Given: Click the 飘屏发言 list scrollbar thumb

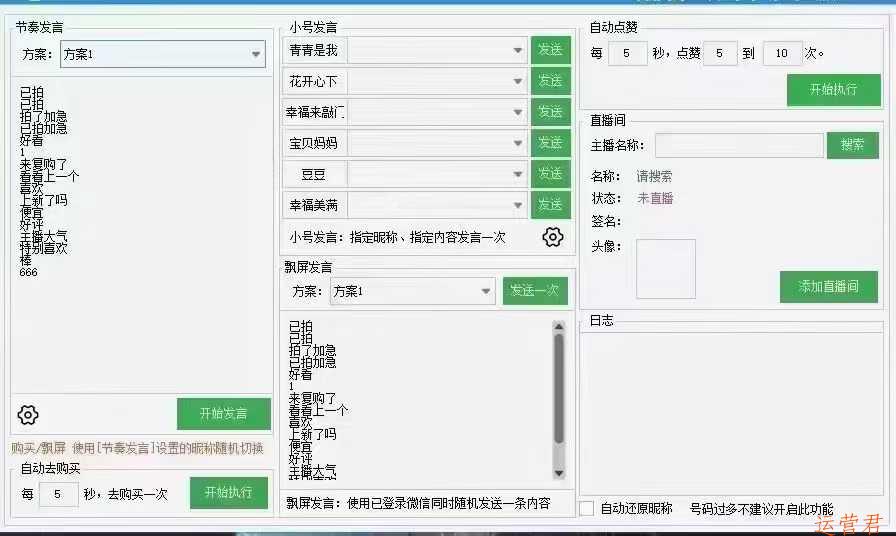Looking at the screenshot, I should pos(559,389).
